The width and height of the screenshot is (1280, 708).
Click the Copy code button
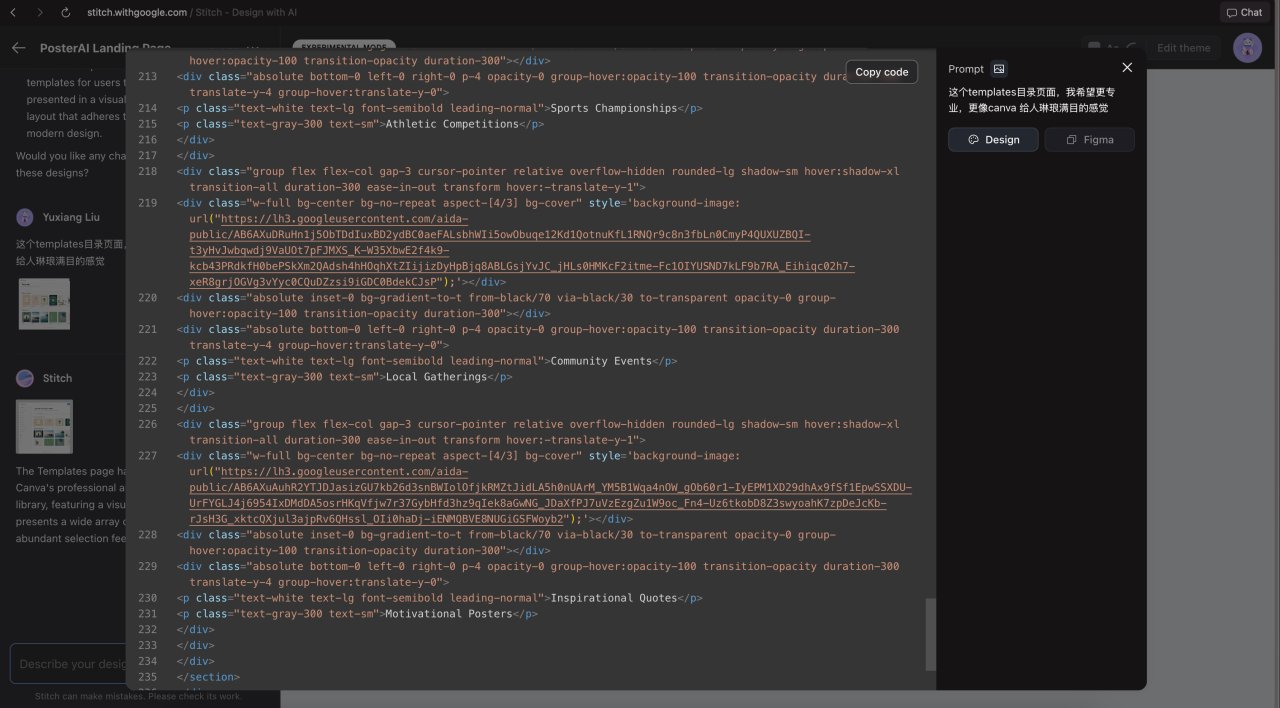click(x=881, y=72)
